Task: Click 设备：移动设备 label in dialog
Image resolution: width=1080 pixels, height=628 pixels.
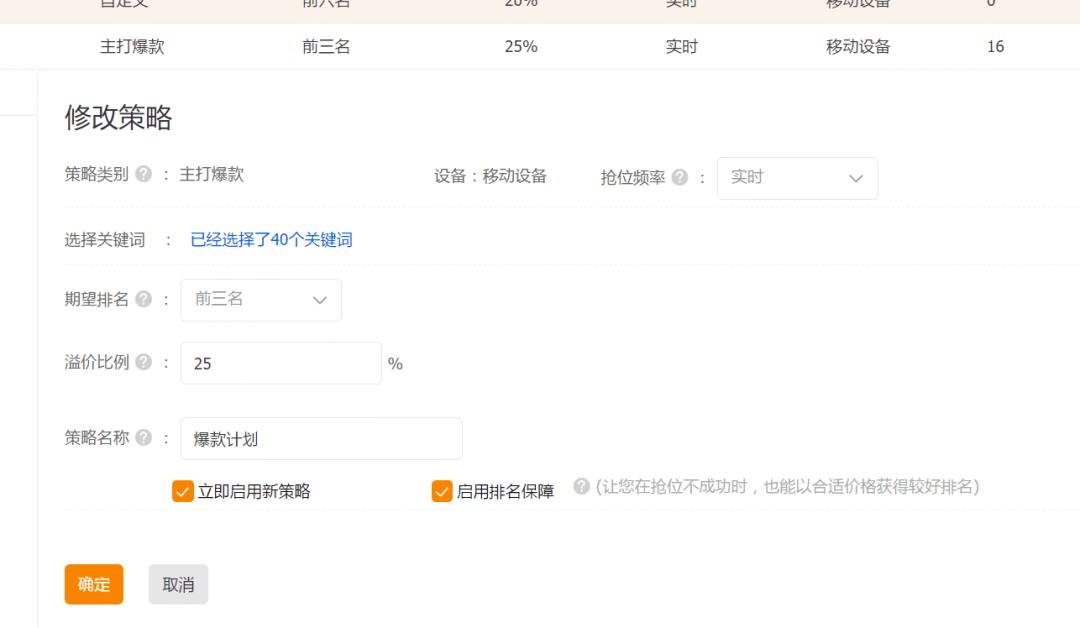Action: pyautogui.click(x=490, y=176)
